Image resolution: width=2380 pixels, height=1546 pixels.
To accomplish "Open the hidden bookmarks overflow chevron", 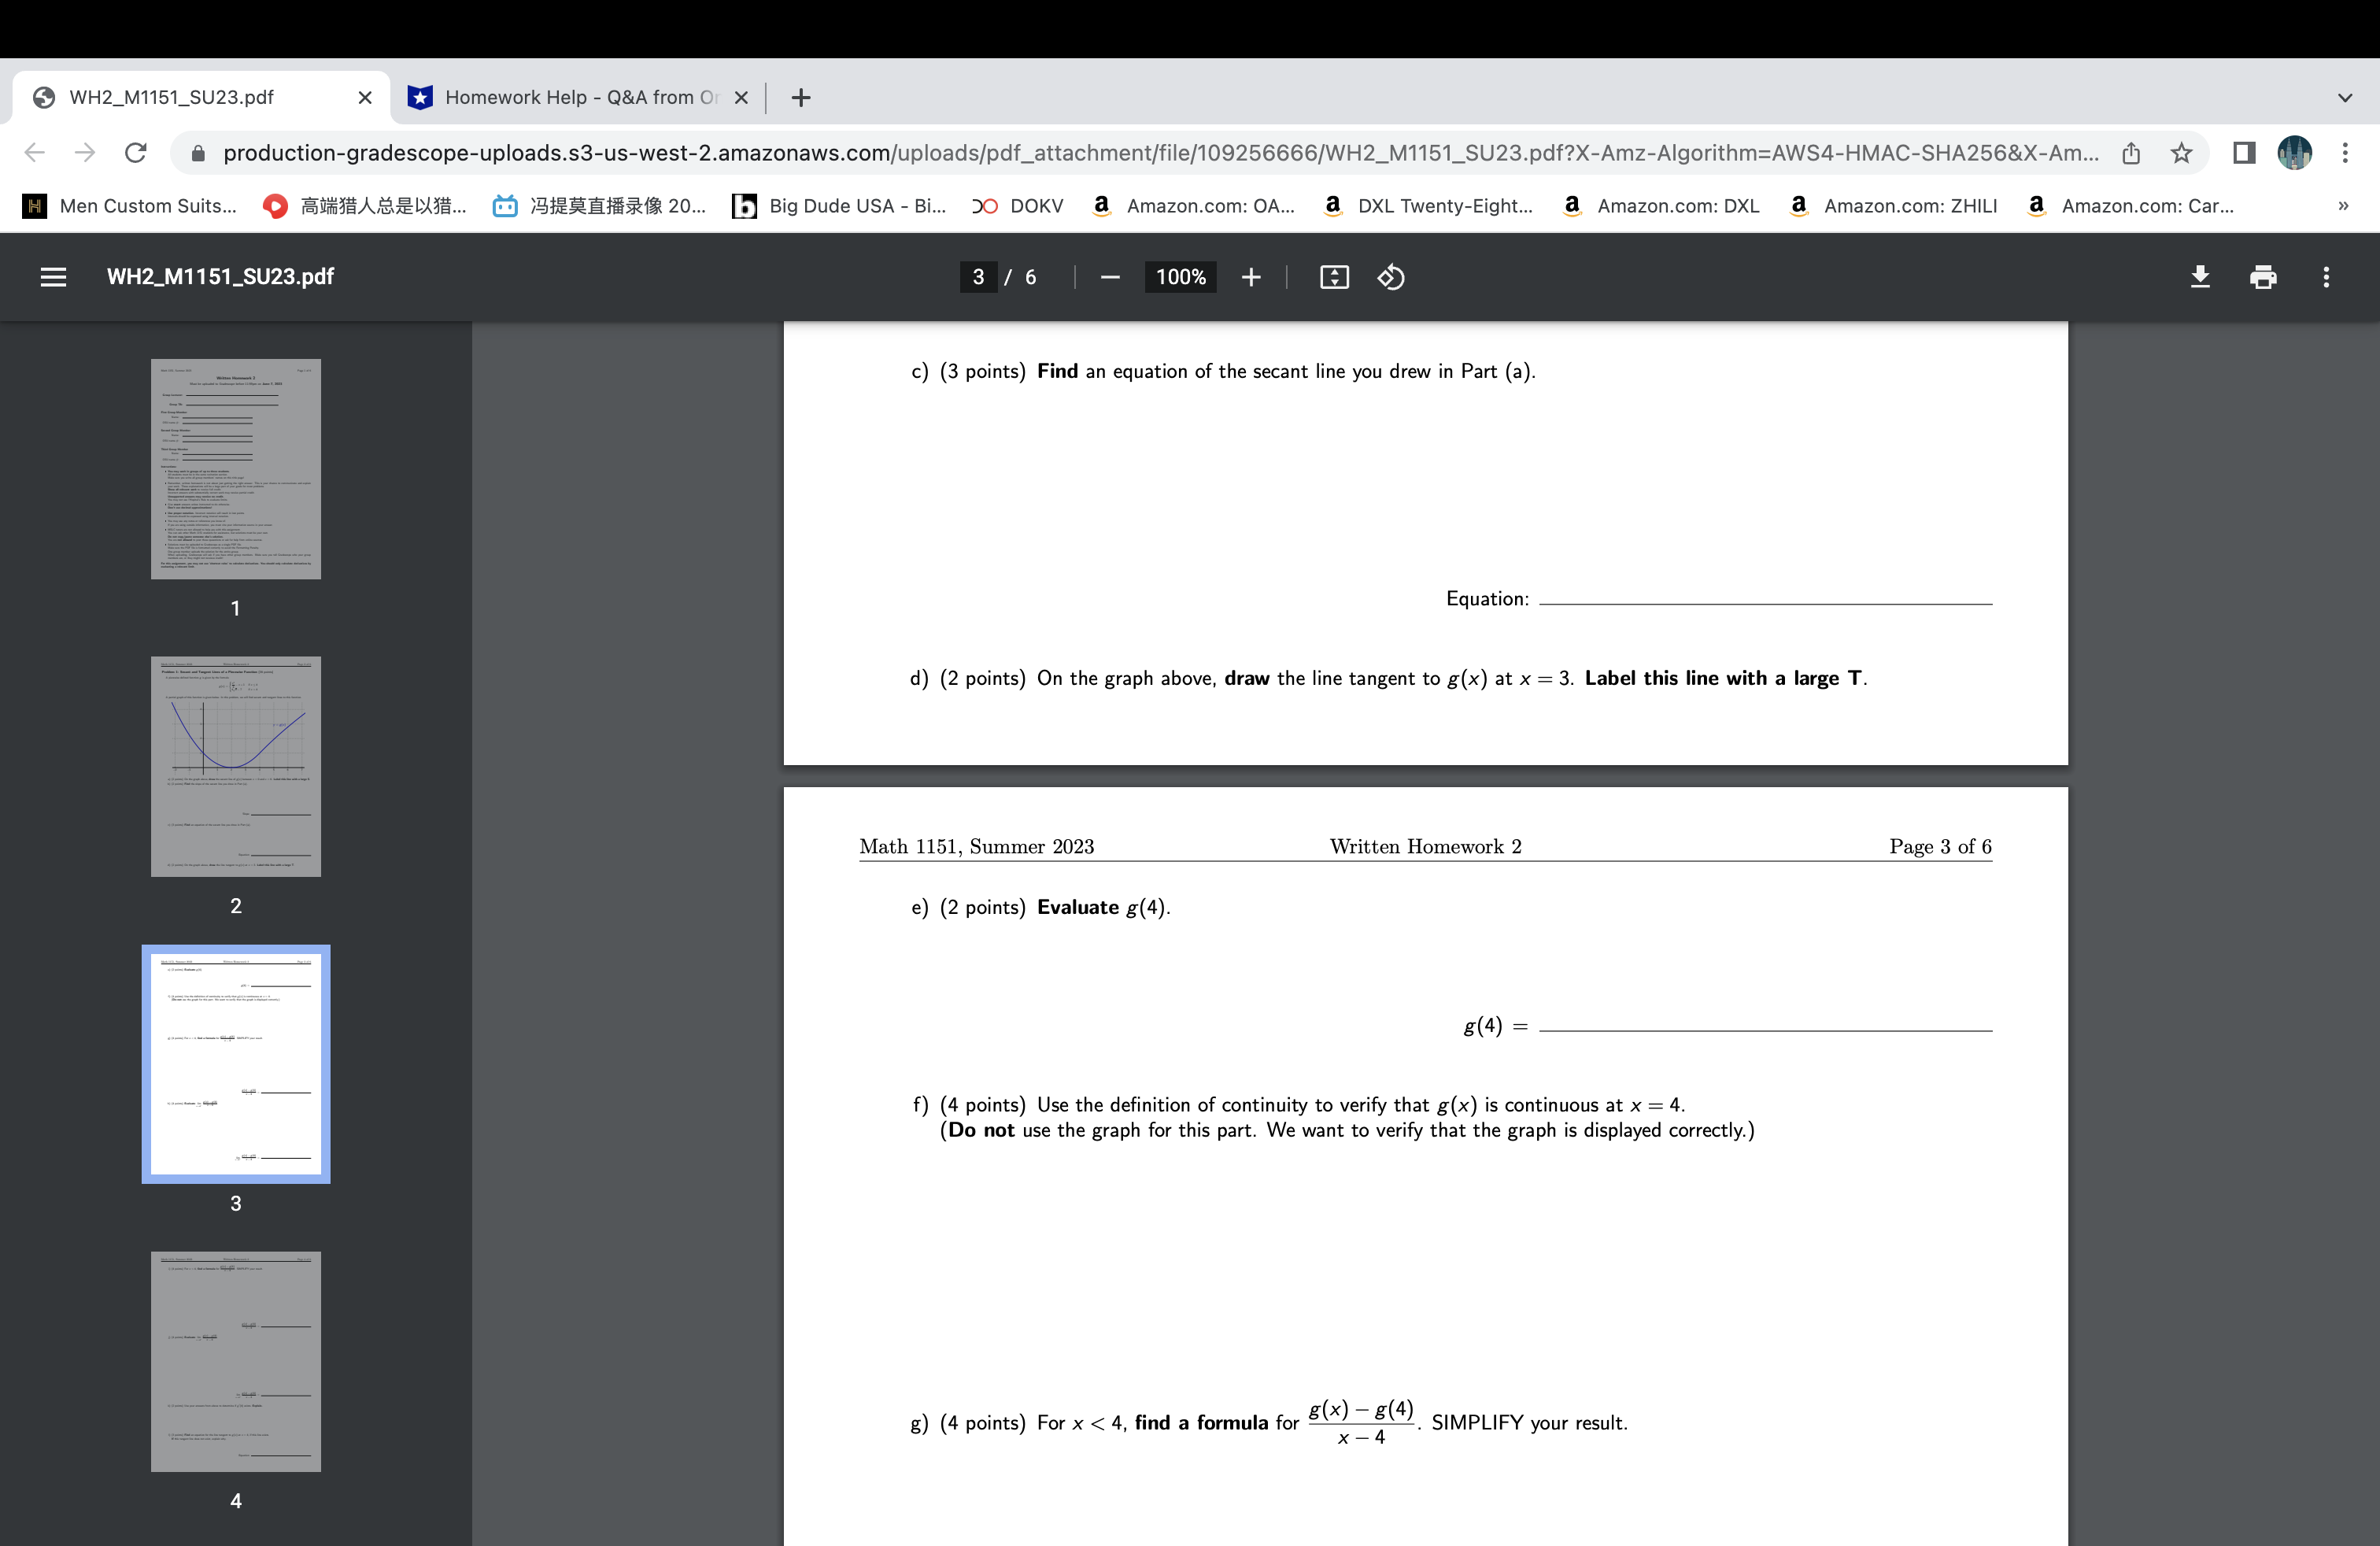I will tap(2343, 206).
